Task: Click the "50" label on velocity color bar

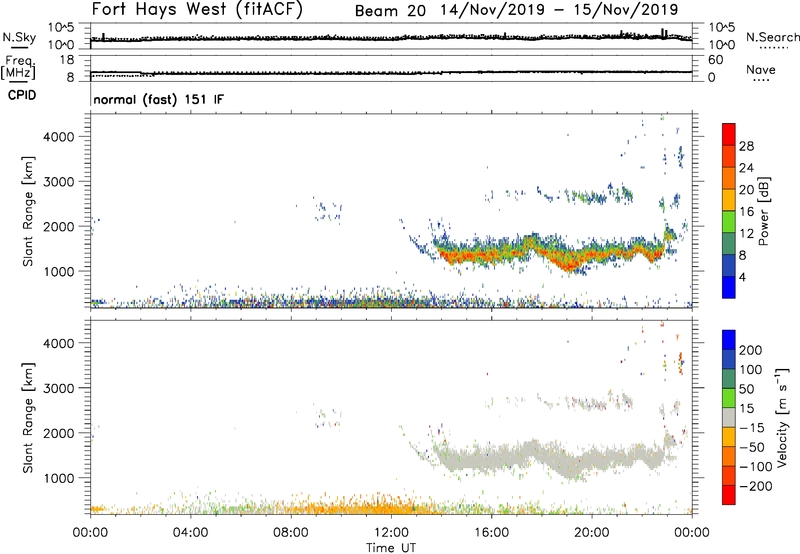Action: click(747, 389)
